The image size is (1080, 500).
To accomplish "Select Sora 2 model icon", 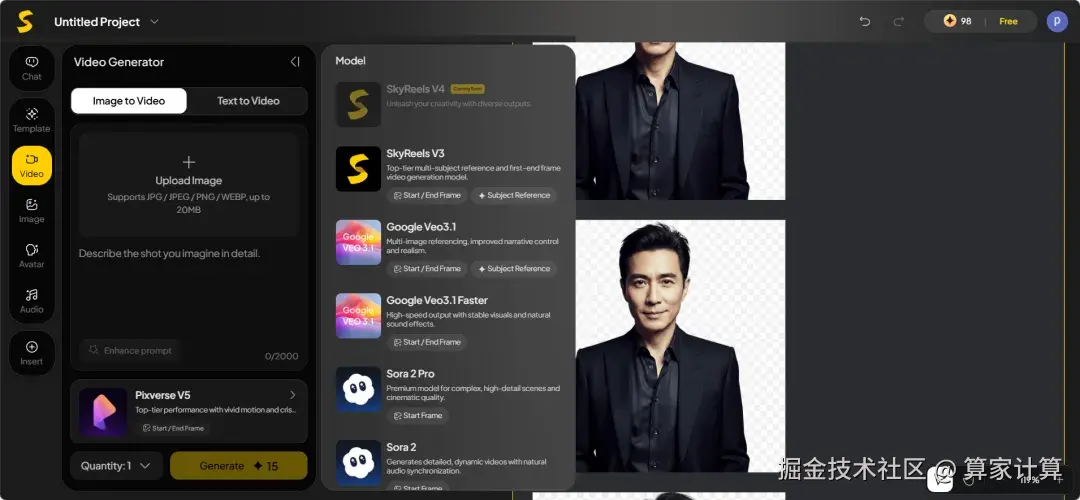I will coord(358,463).
